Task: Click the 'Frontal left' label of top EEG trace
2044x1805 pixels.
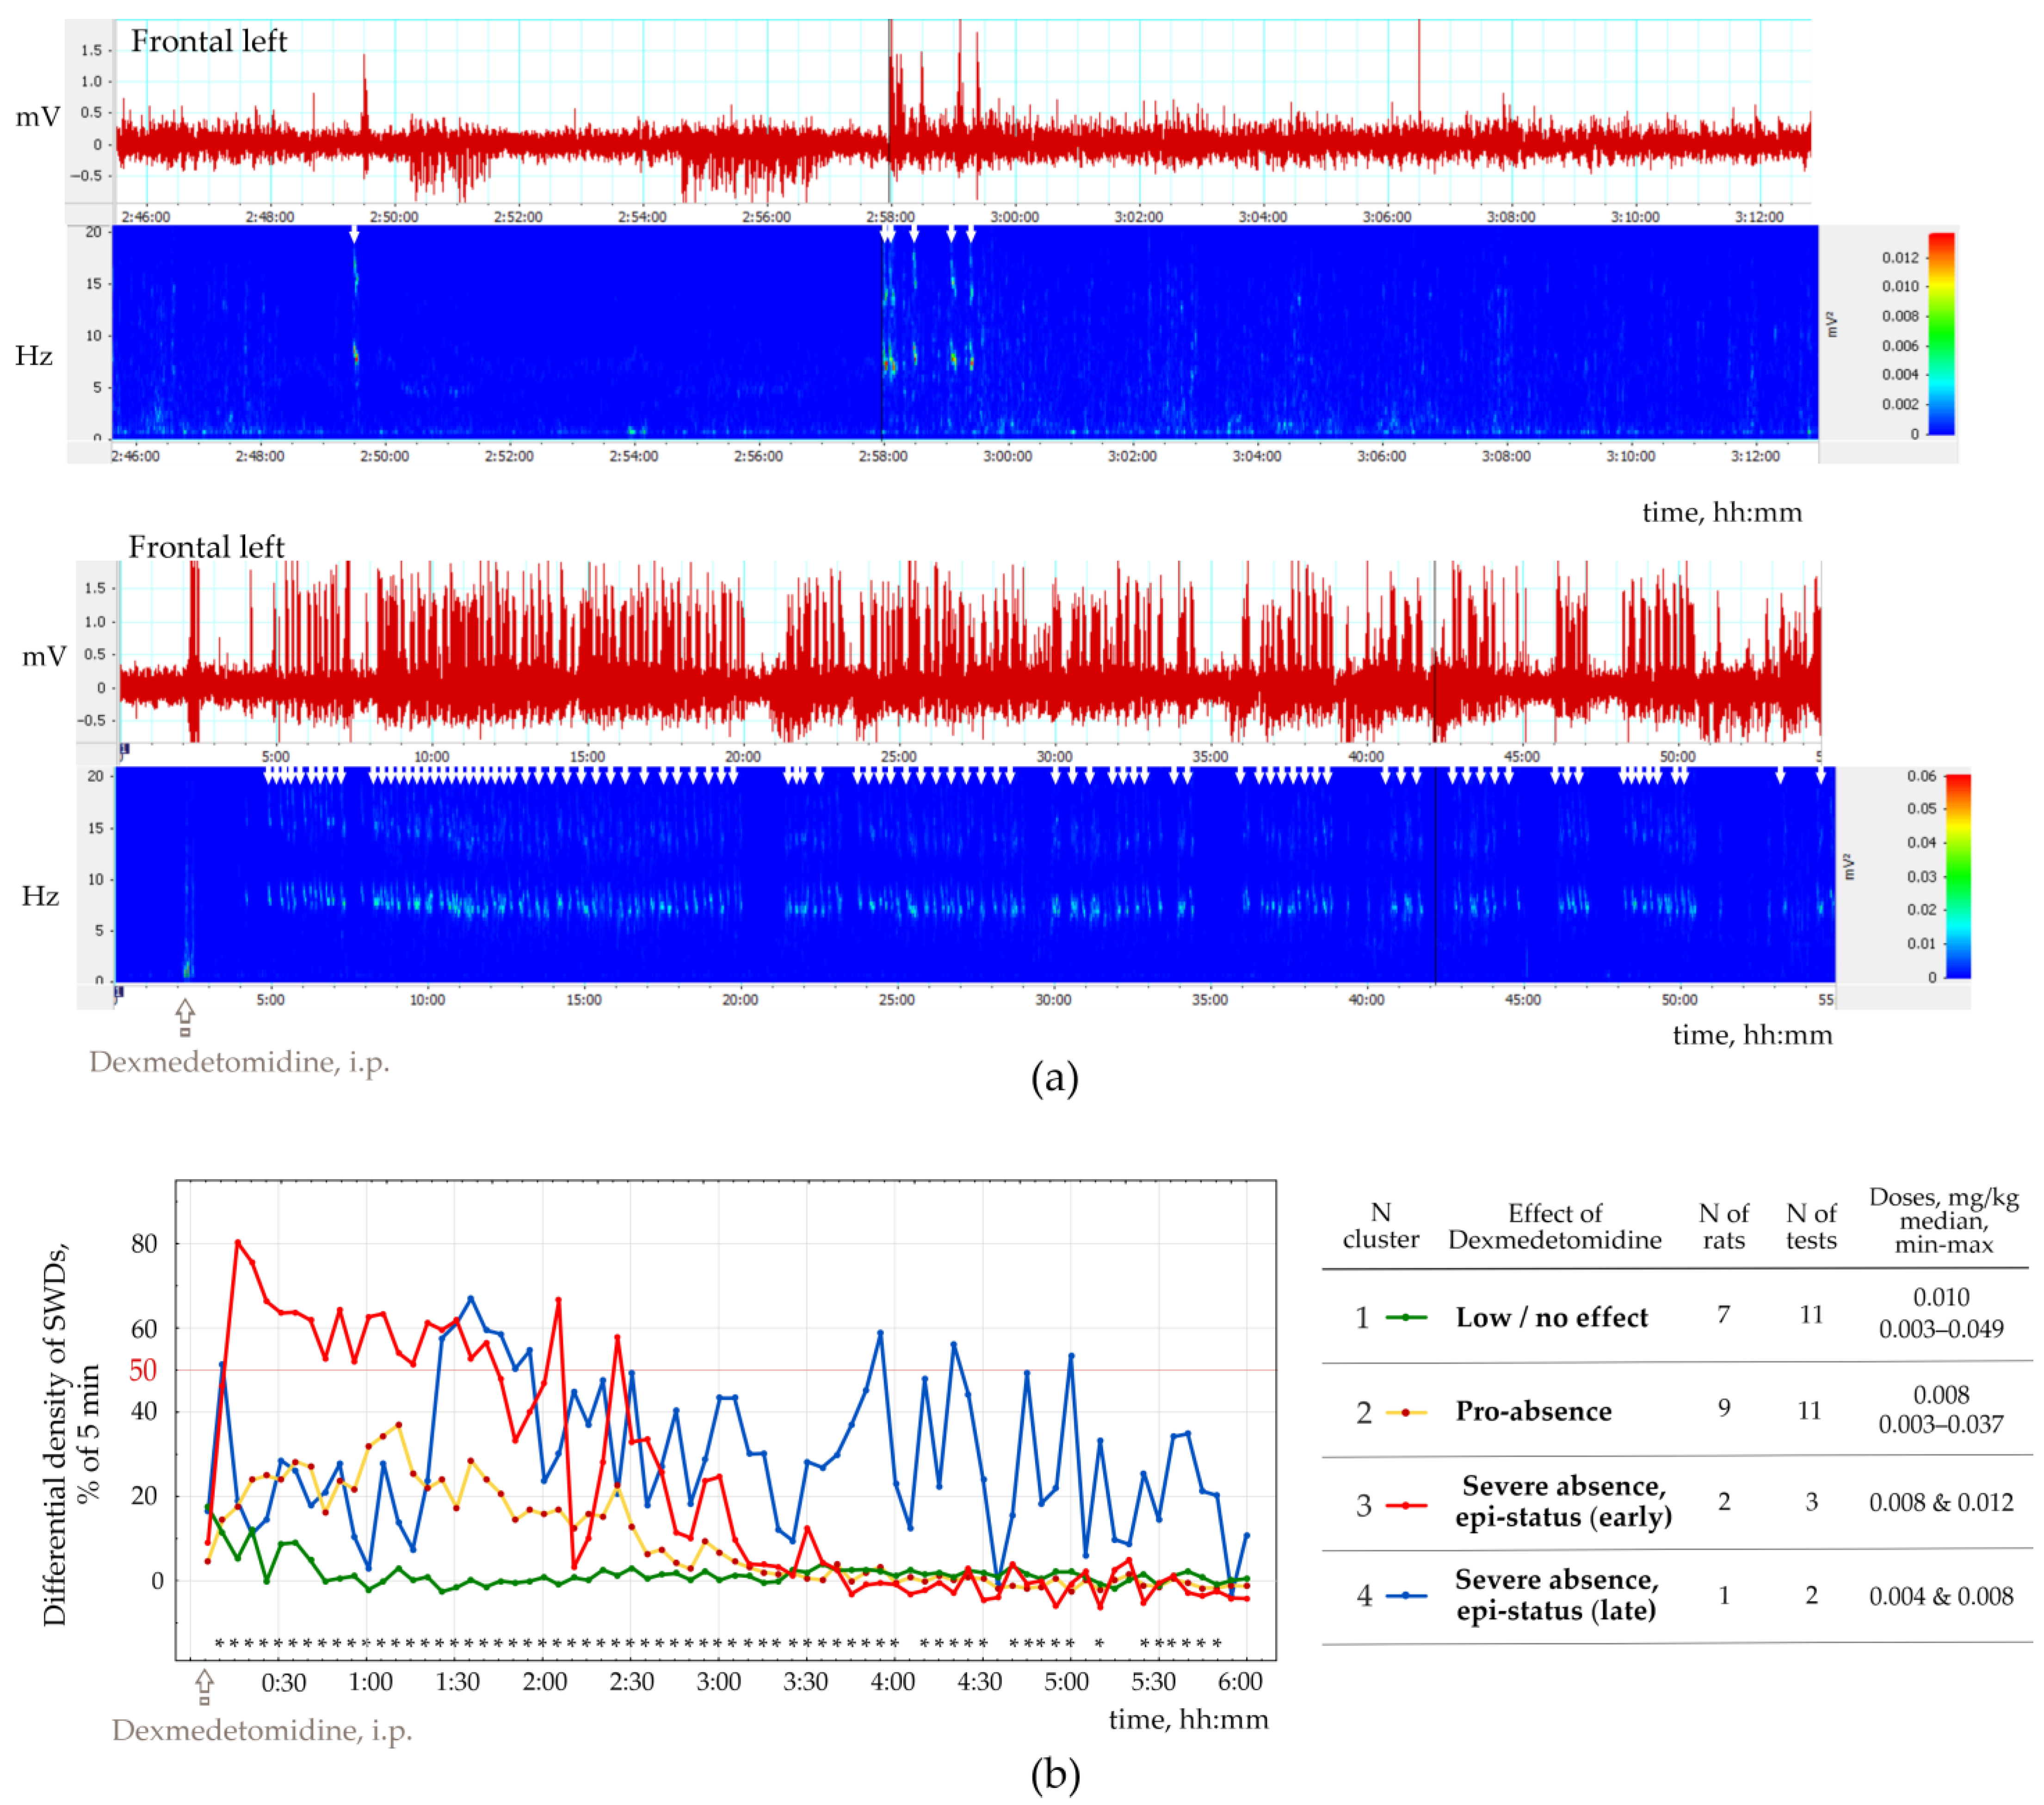Action: coord(209,41)
